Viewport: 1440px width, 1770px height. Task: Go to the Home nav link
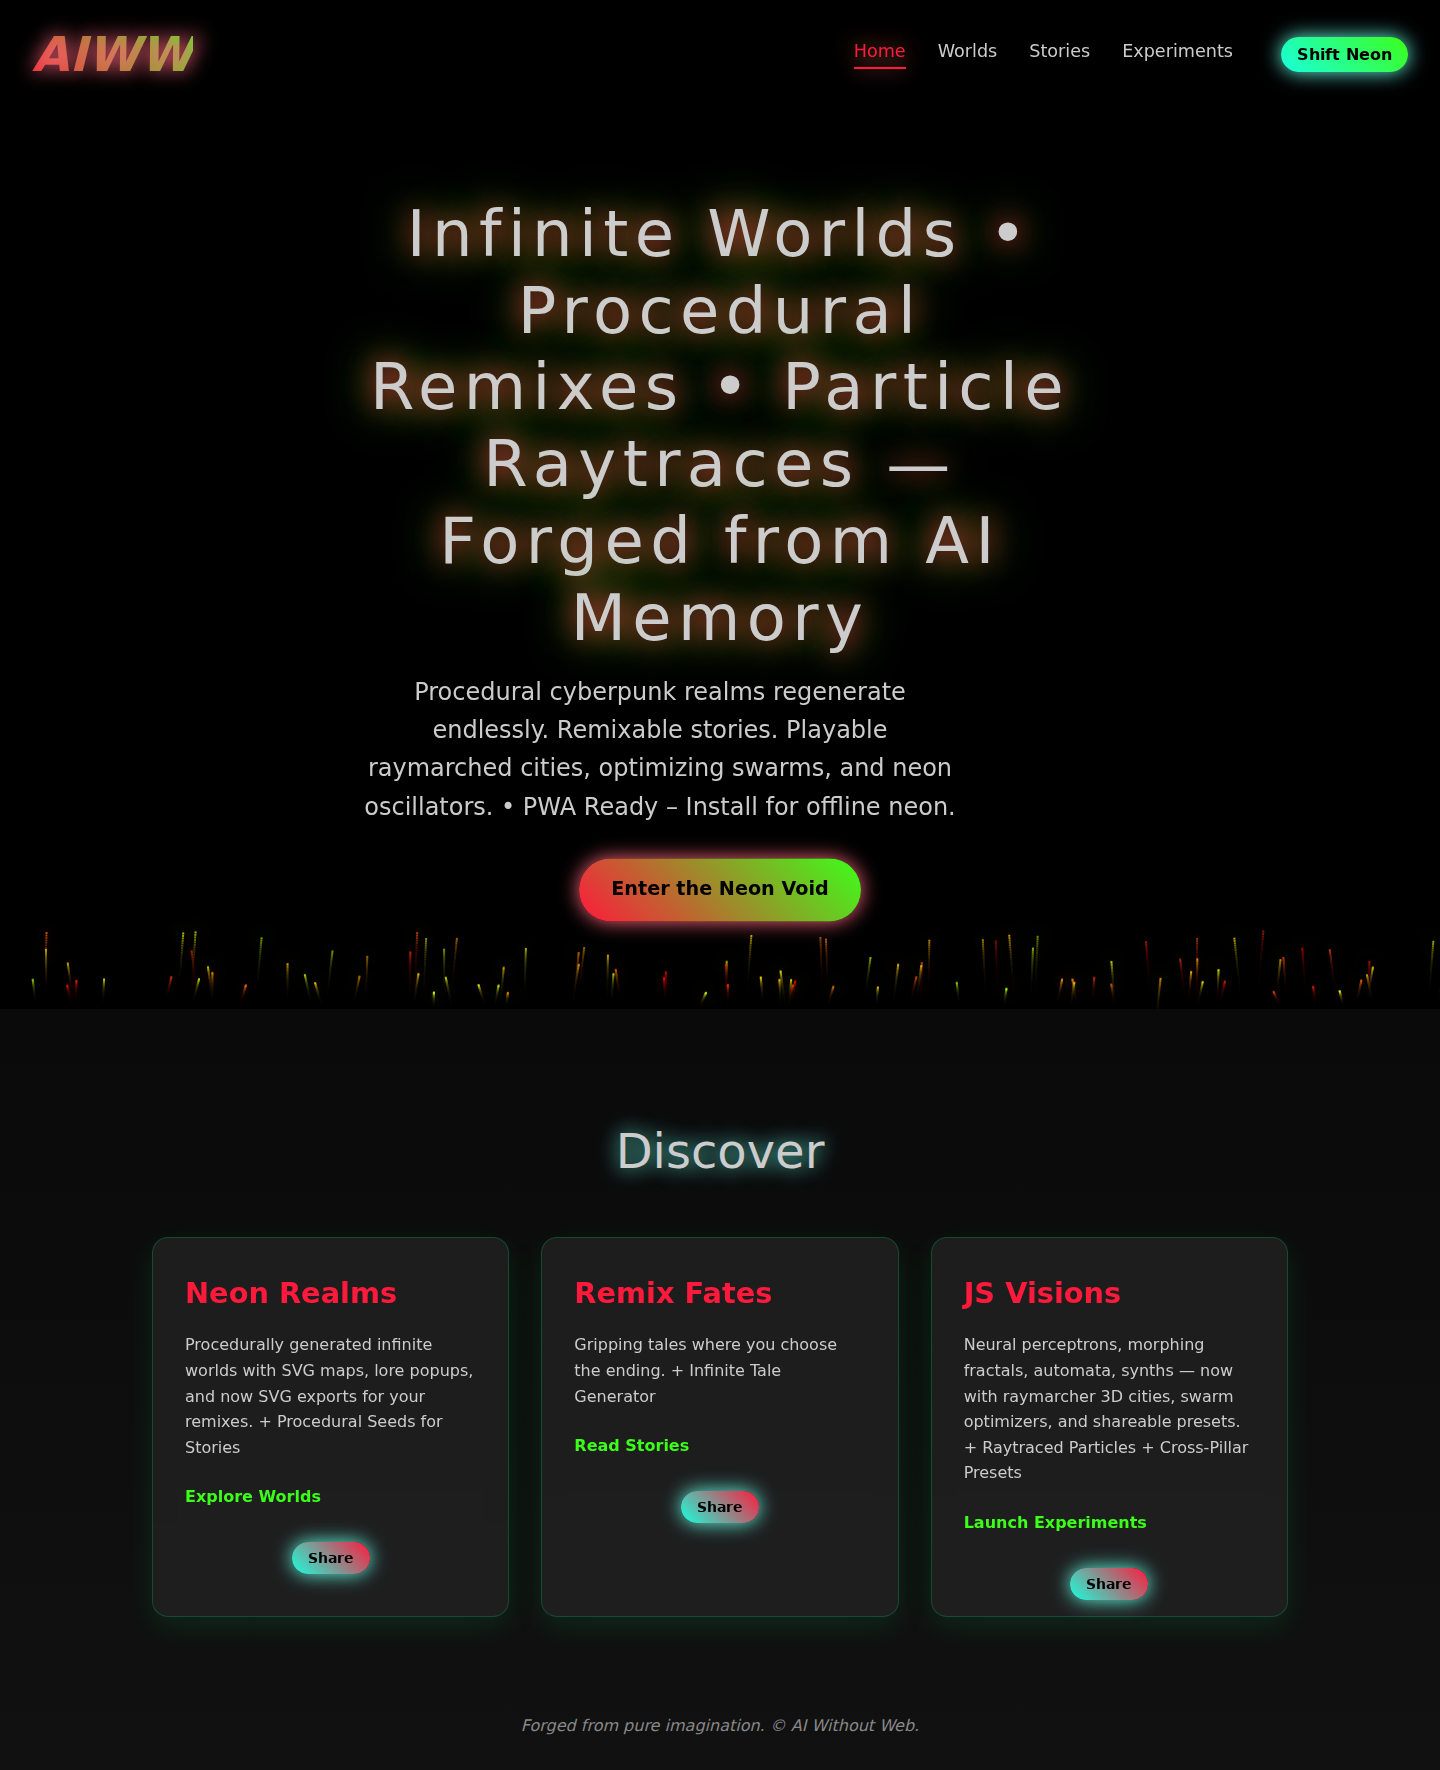pyautogui.click(x=879, y=51)
